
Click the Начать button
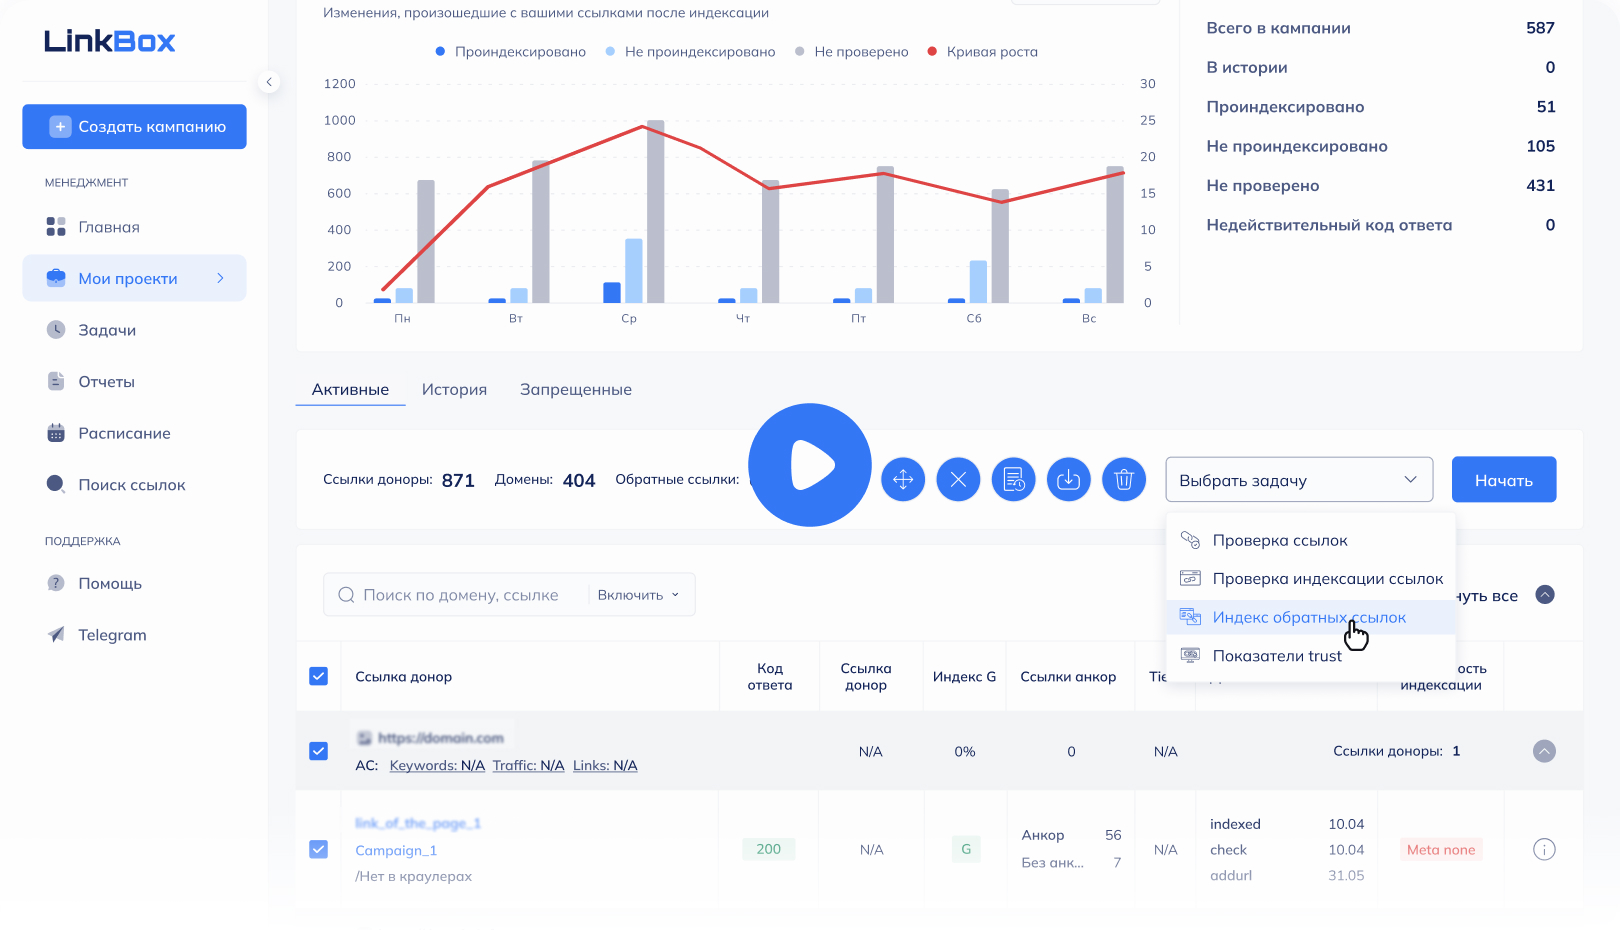point(1503,480)
